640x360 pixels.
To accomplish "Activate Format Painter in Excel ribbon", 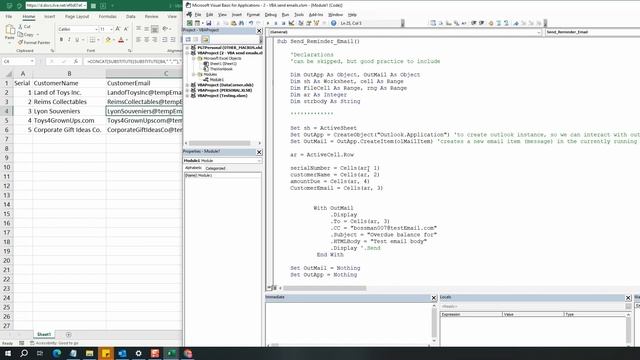I will click(x=34, y=42).
